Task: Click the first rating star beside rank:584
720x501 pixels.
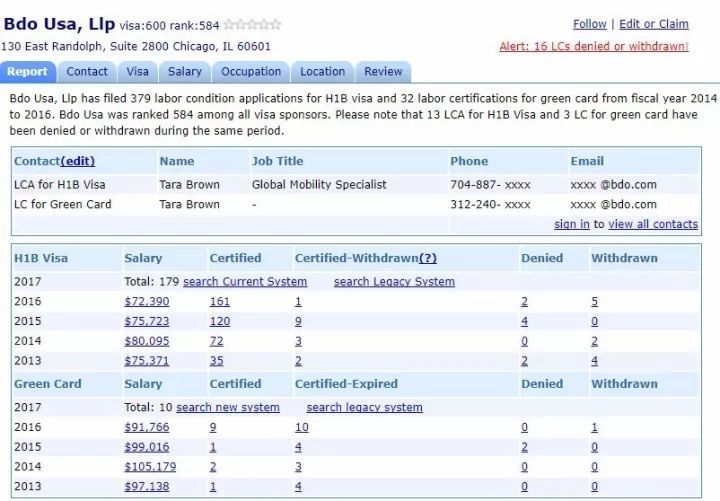Action: 229,25
